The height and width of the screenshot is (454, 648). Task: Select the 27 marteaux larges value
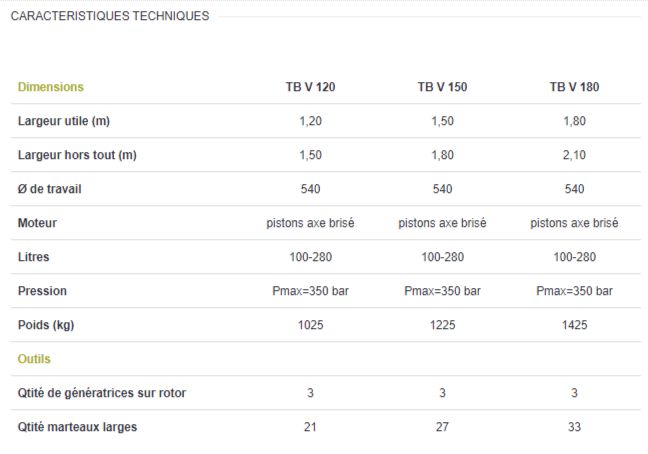pos(442,427)
